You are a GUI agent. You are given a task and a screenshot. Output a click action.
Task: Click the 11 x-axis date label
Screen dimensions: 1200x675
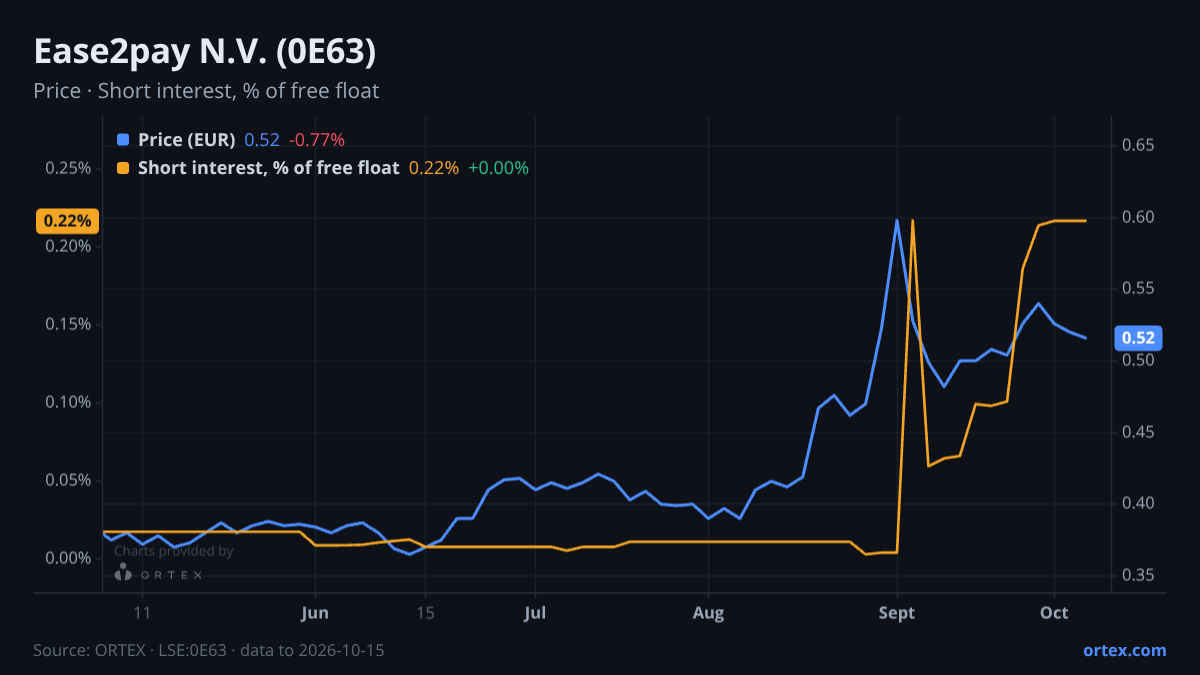[x=142, y=613]
